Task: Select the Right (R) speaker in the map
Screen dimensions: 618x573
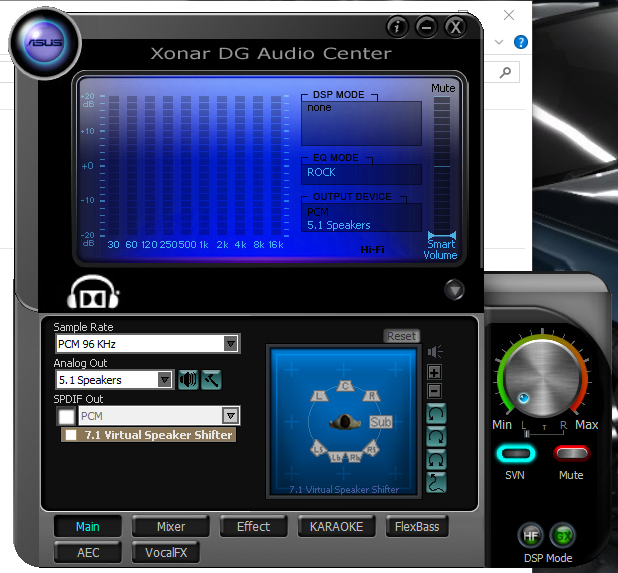Action: point(371,396)
